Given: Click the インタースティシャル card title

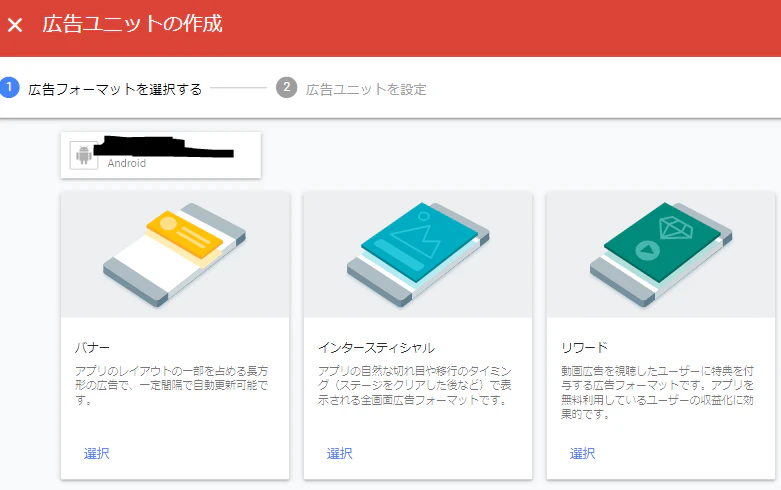Looking at the screenshot, I should 377,347.
